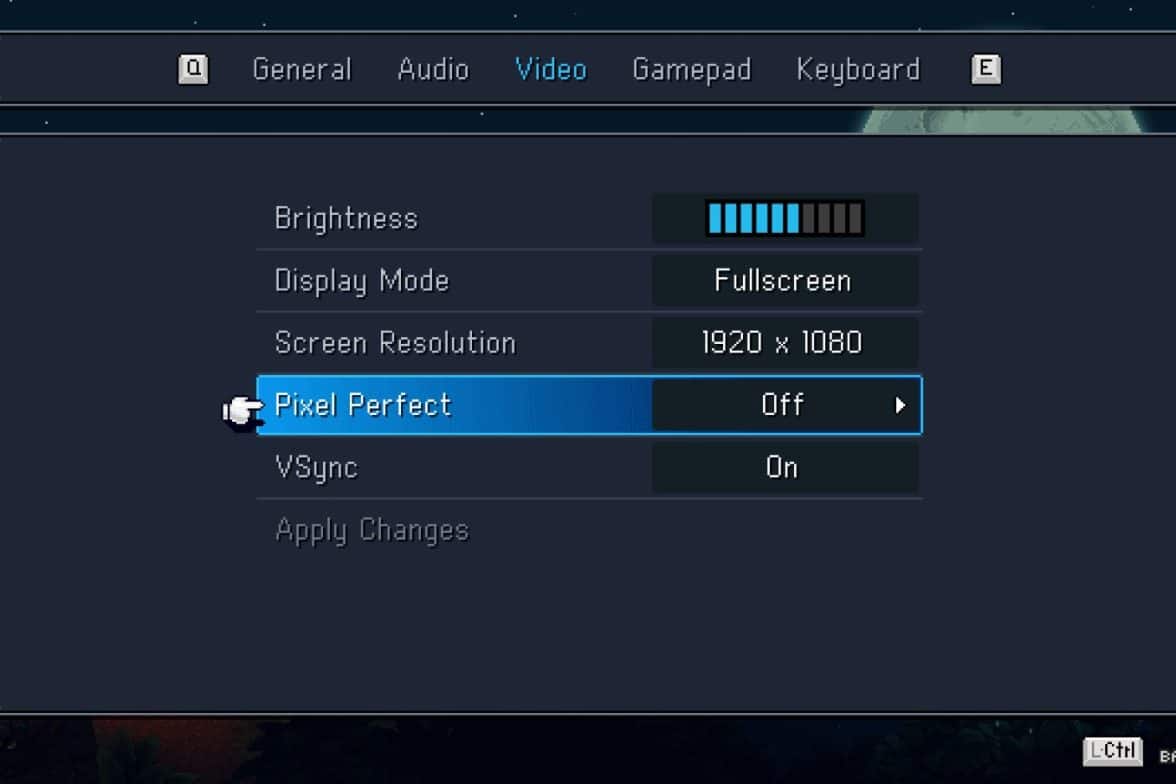Click the right arrow beside Pixel Perfect Off

900,406
